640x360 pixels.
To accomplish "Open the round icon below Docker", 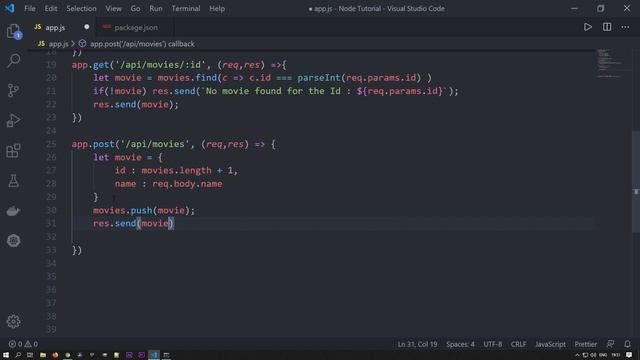I will tap(13, 240).
